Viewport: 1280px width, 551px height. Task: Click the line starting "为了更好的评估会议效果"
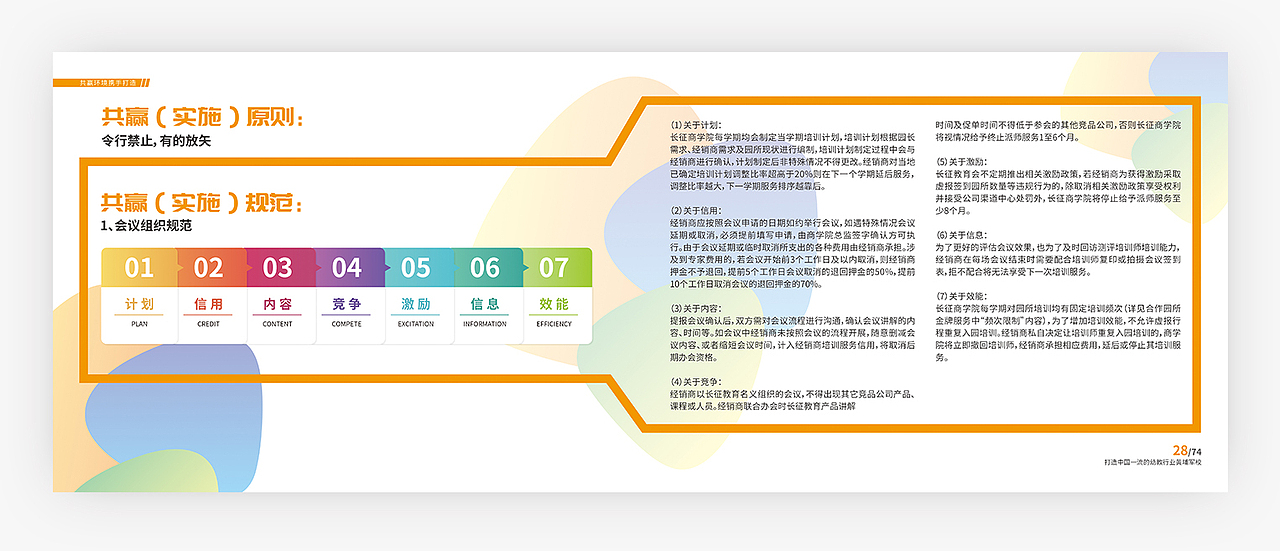pos(1059,247)
